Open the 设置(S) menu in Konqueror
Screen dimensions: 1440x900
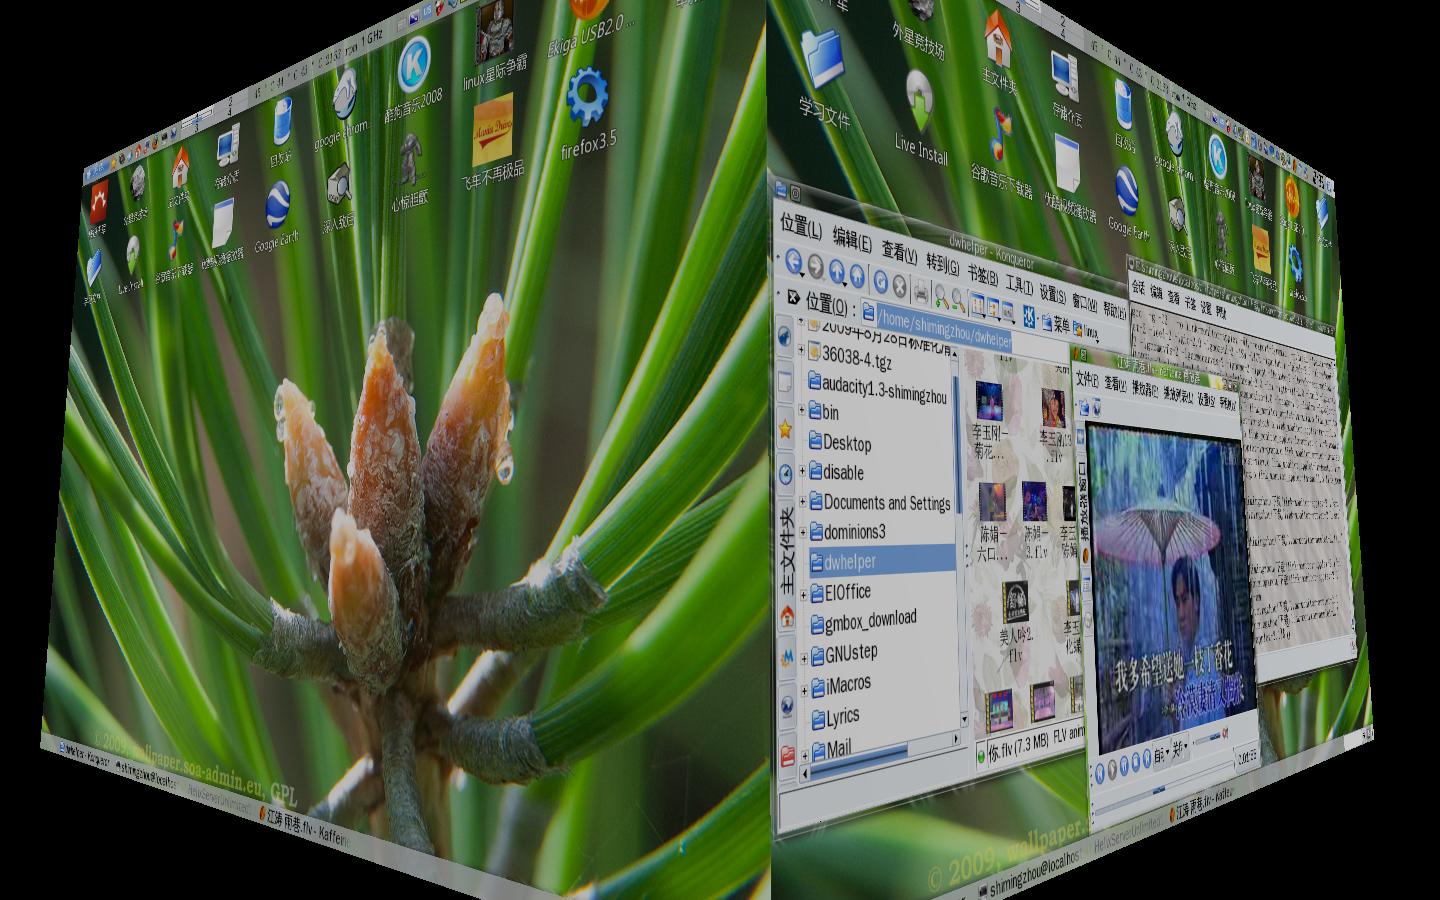(x=1051, y=295)
